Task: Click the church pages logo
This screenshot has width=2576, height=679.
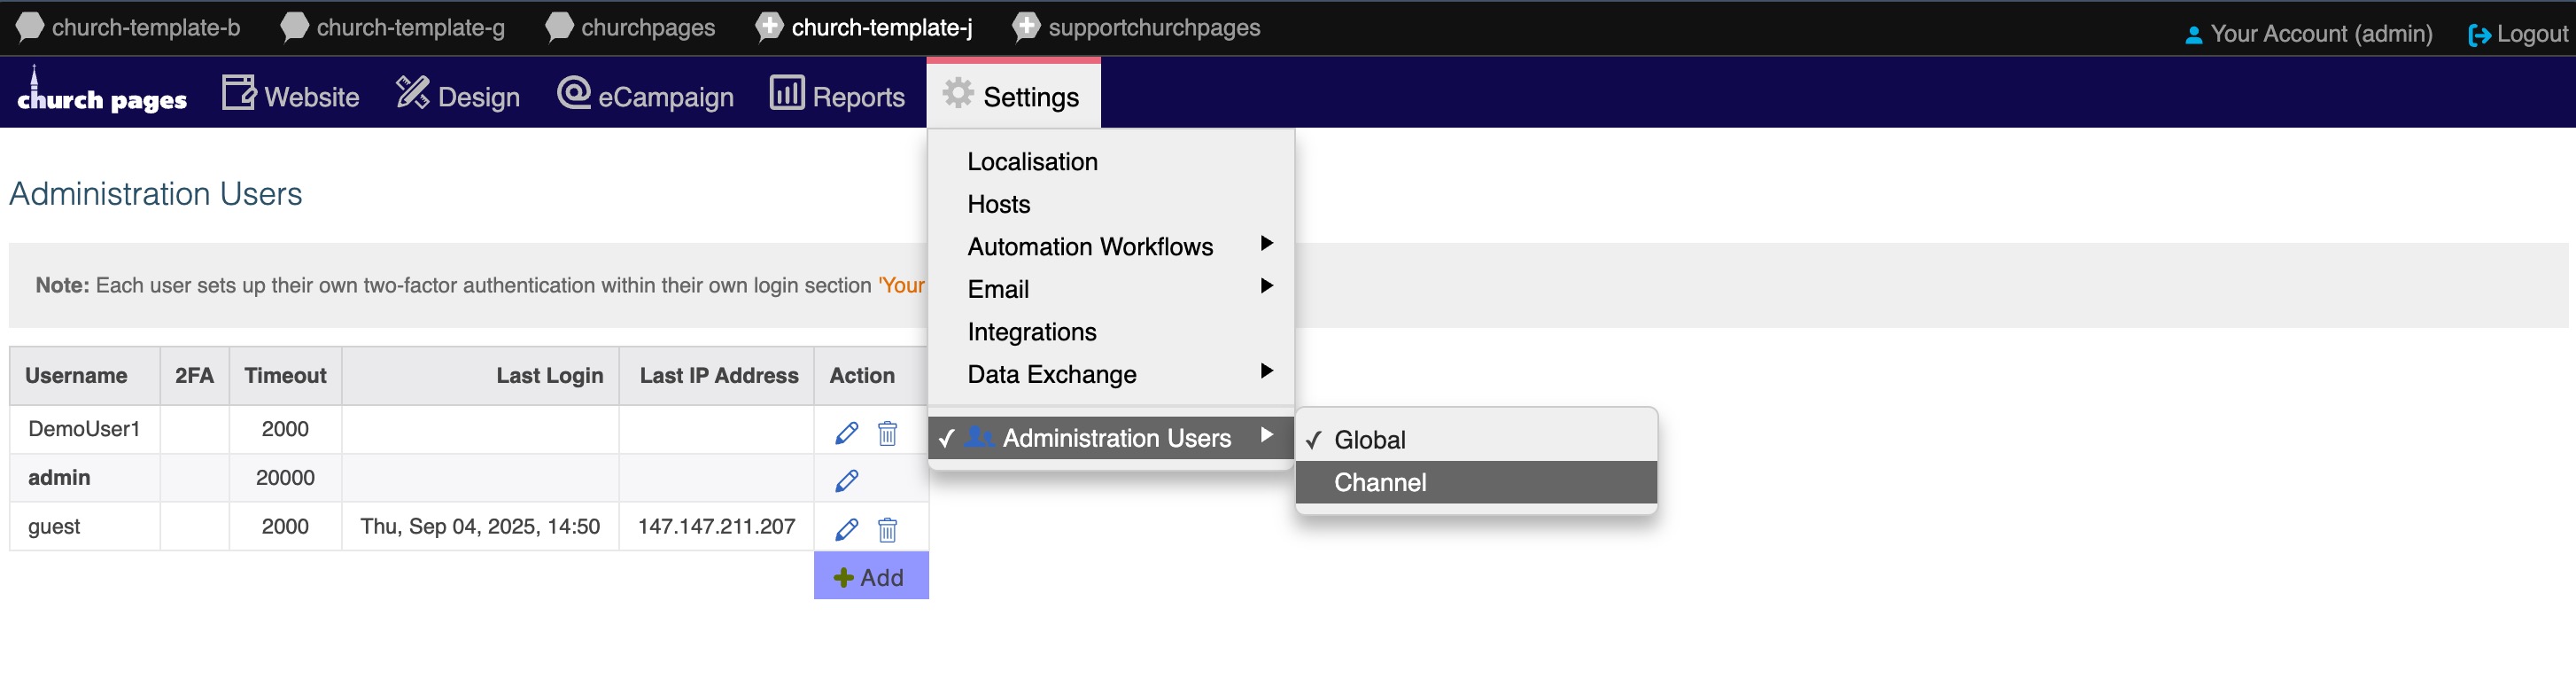Action: pos(102,94)
